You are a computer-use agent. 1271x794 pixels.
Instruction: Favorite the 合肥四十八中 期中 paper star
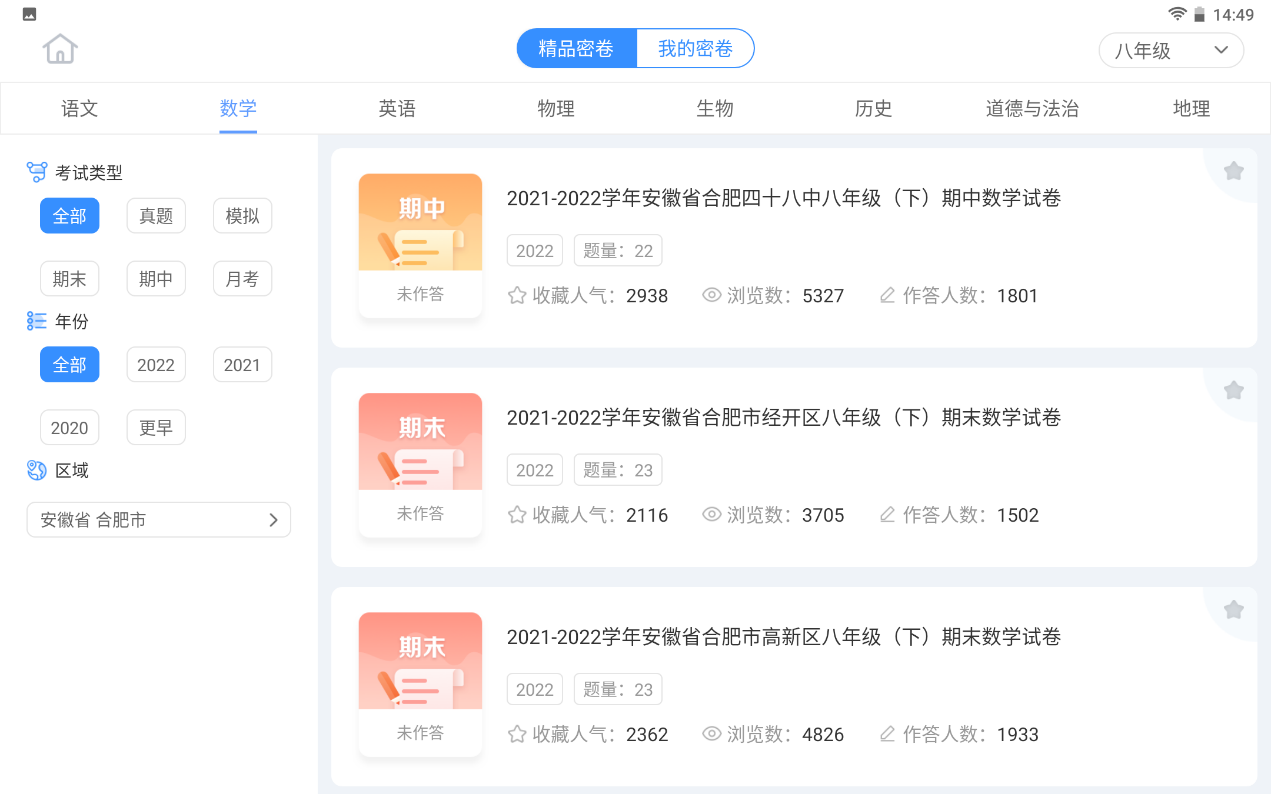tap(1234, 171)
